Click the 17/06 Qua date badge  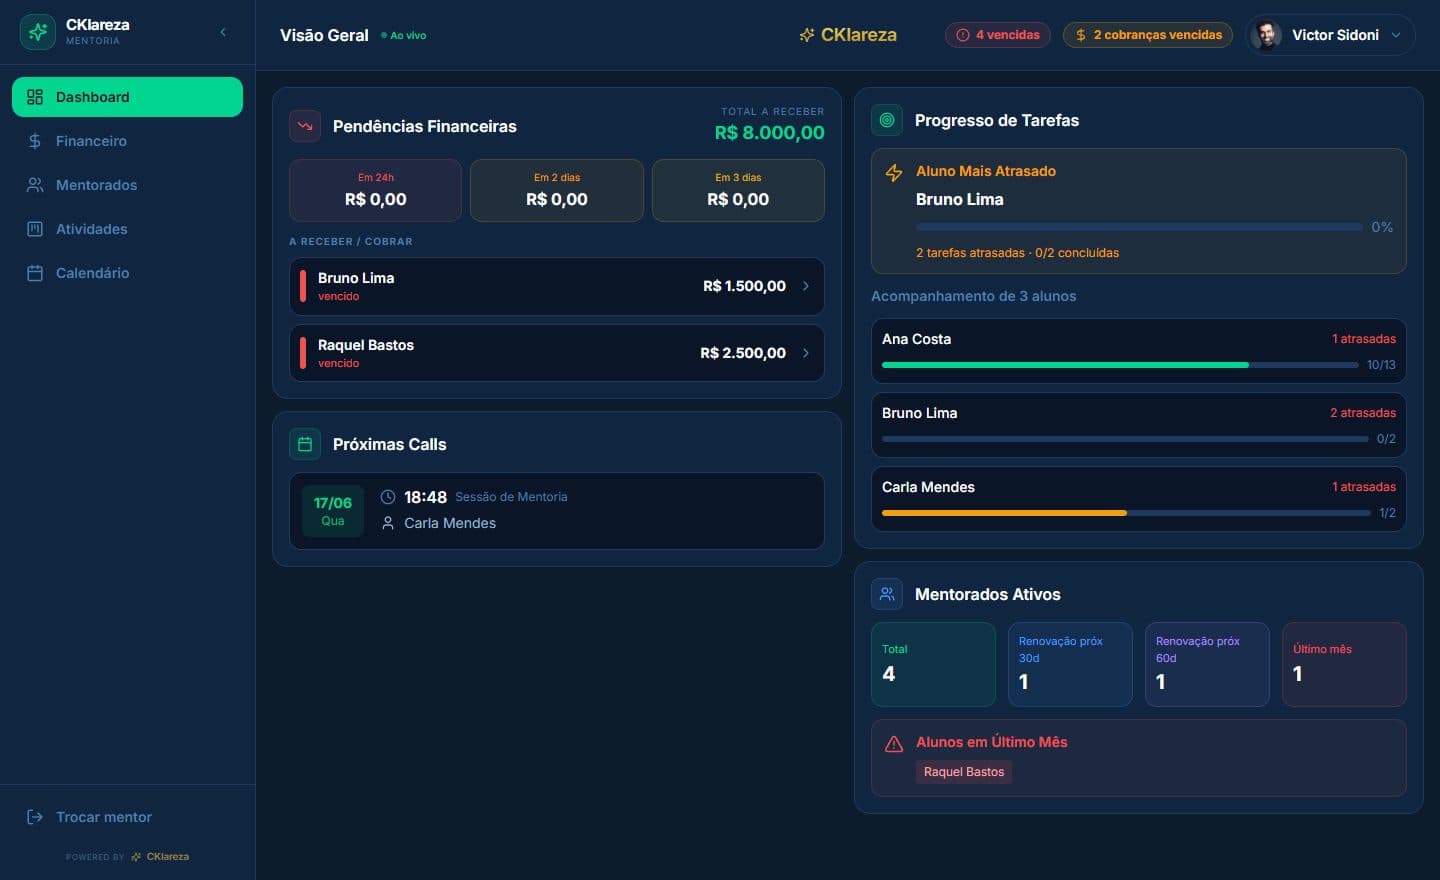click(x=333, y=510)
